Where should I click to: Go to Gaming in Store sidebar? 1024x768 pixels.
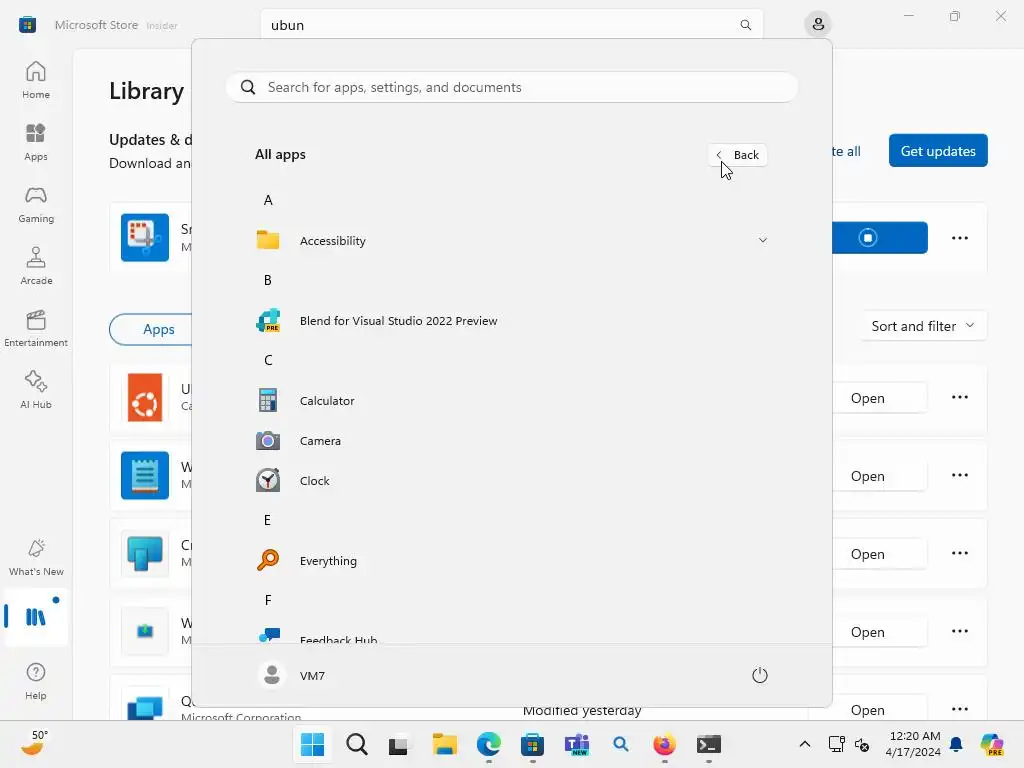pos(36,204)
